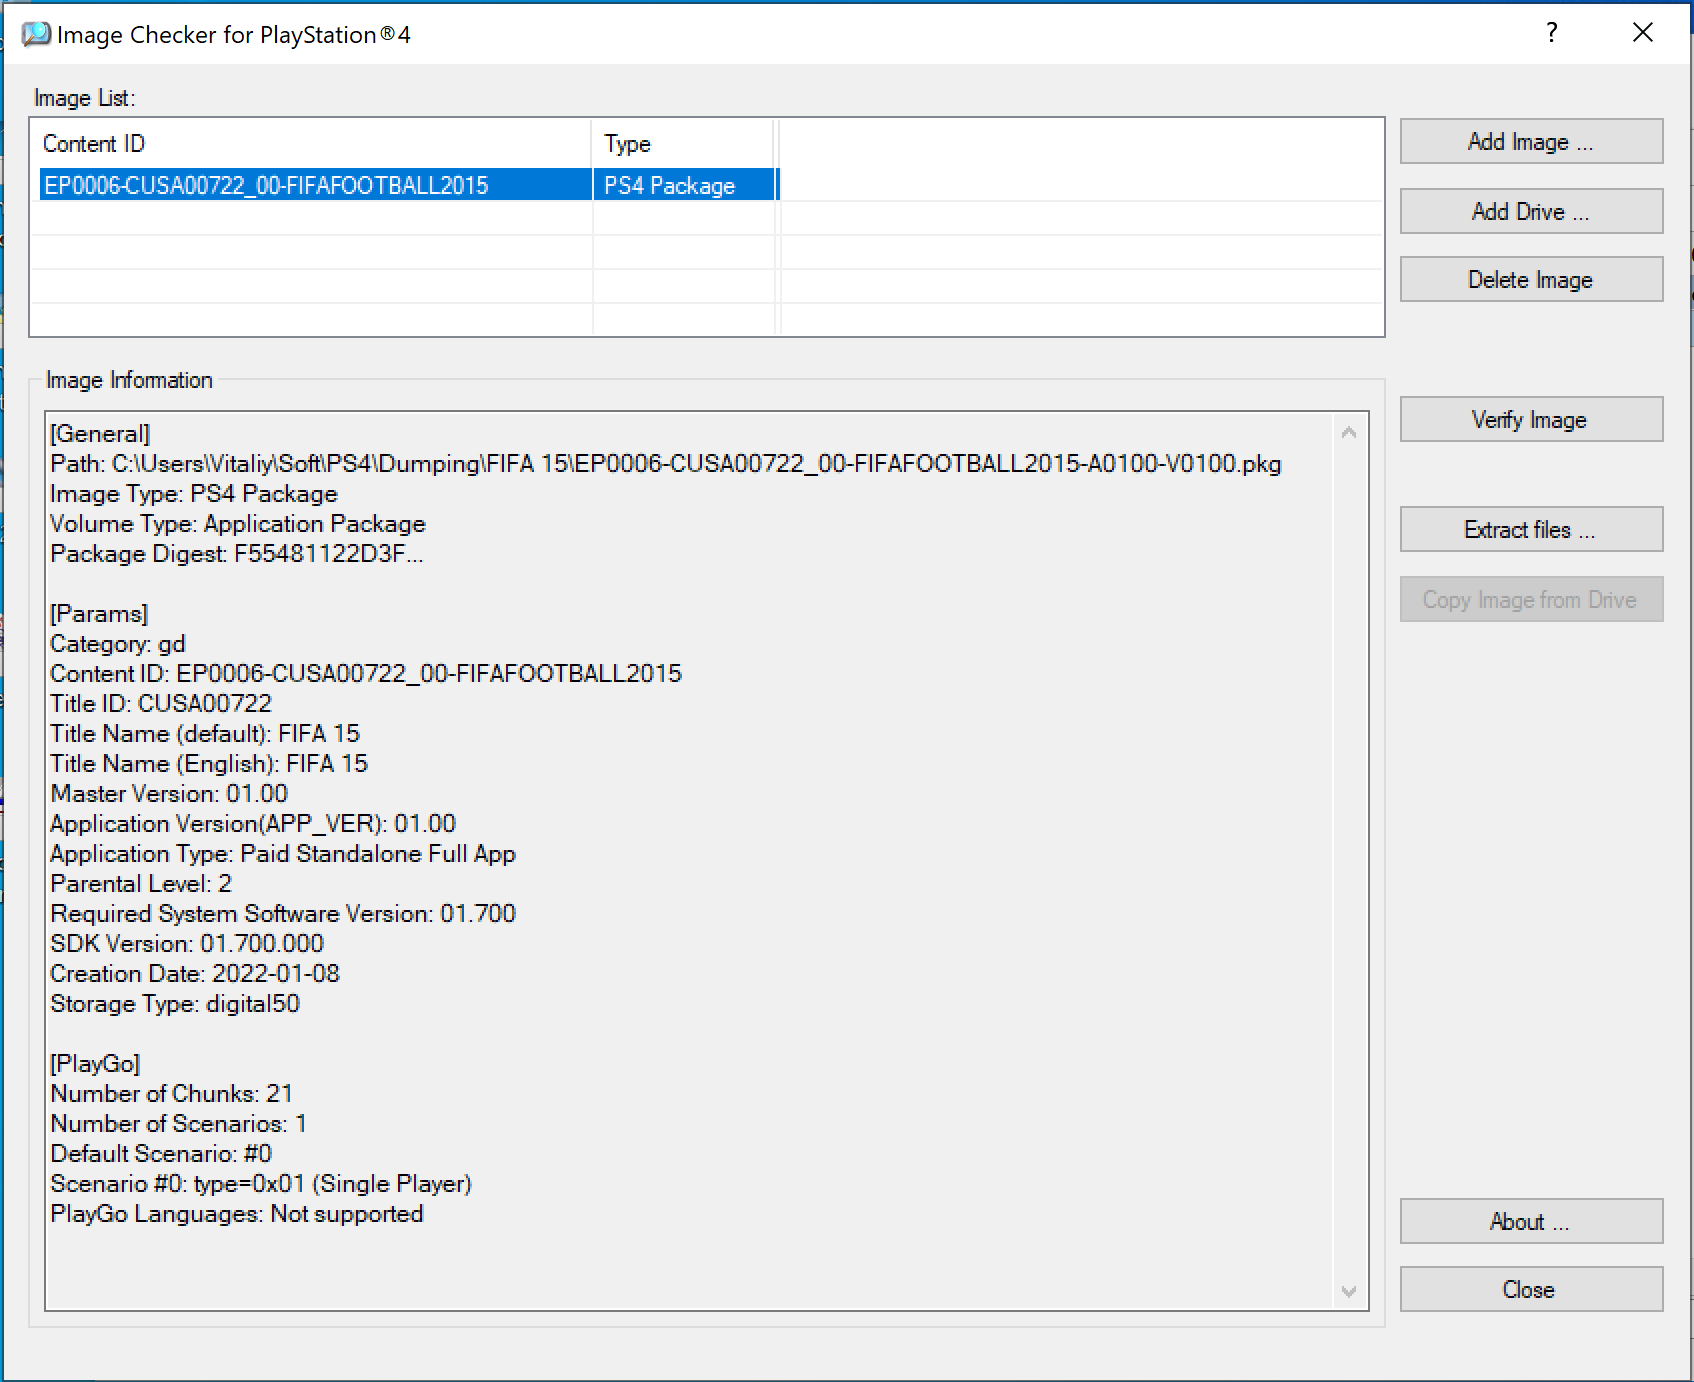The width and height of the screenshot is (1694, 1382).
Task: Click the Required System Software Version line
Action: 283,914
